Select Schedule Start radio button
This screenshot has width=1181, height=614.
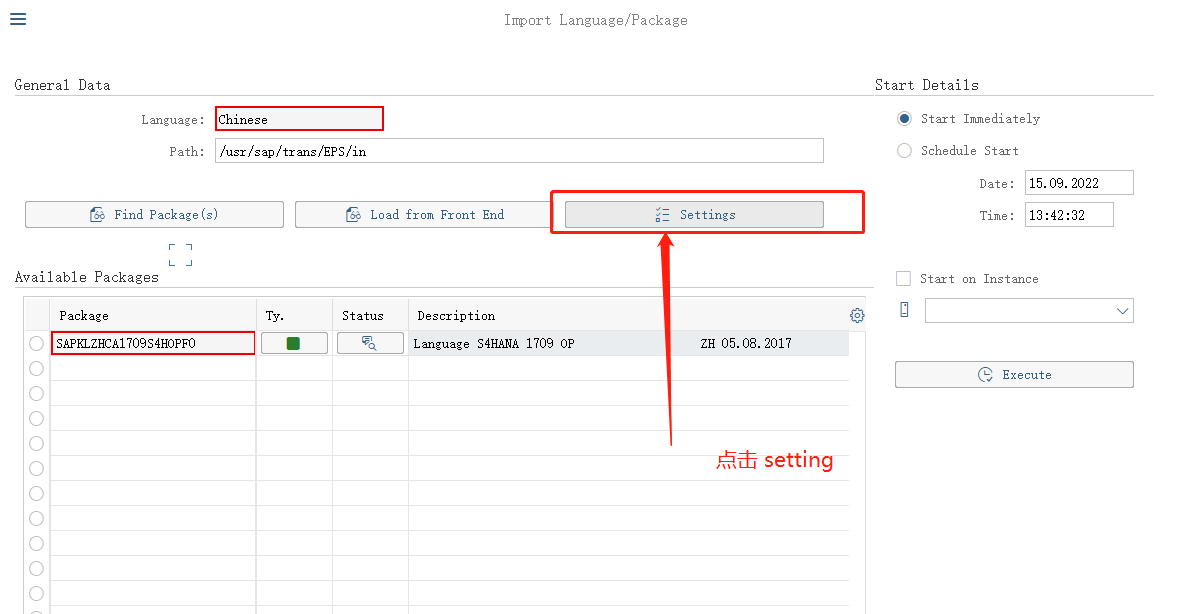[904, 151]
